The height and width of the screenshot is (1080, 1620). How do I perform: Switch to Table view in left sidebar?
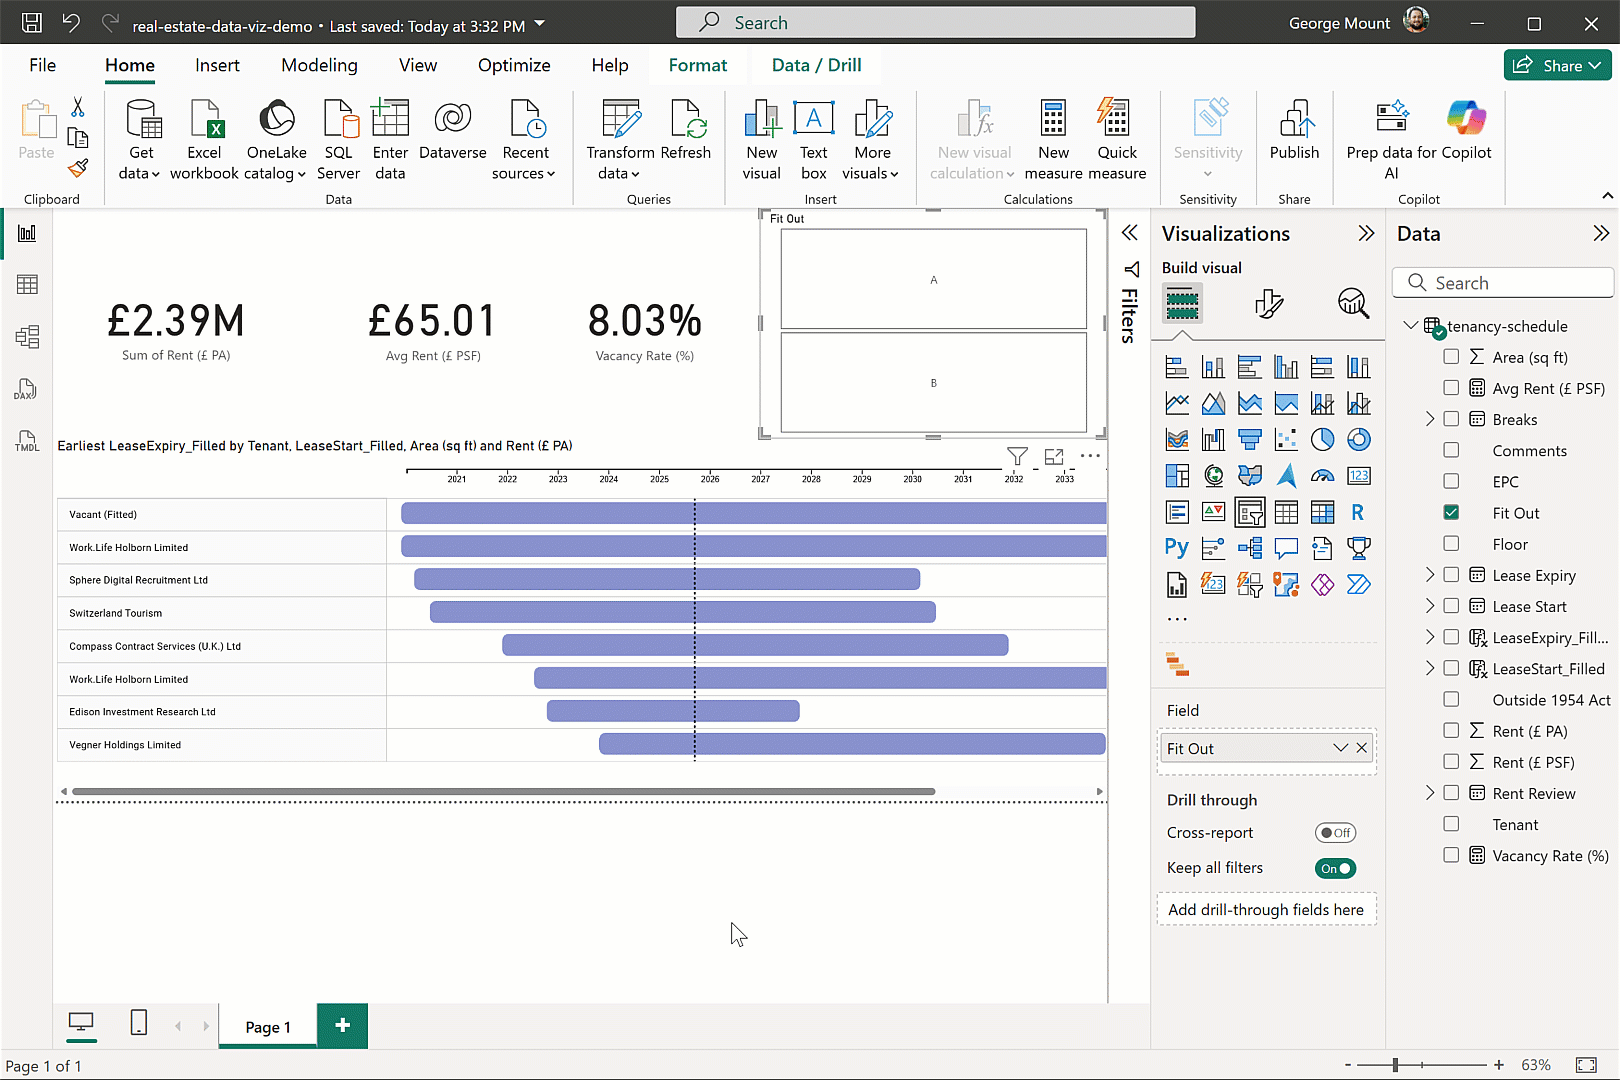pos(27,285)
